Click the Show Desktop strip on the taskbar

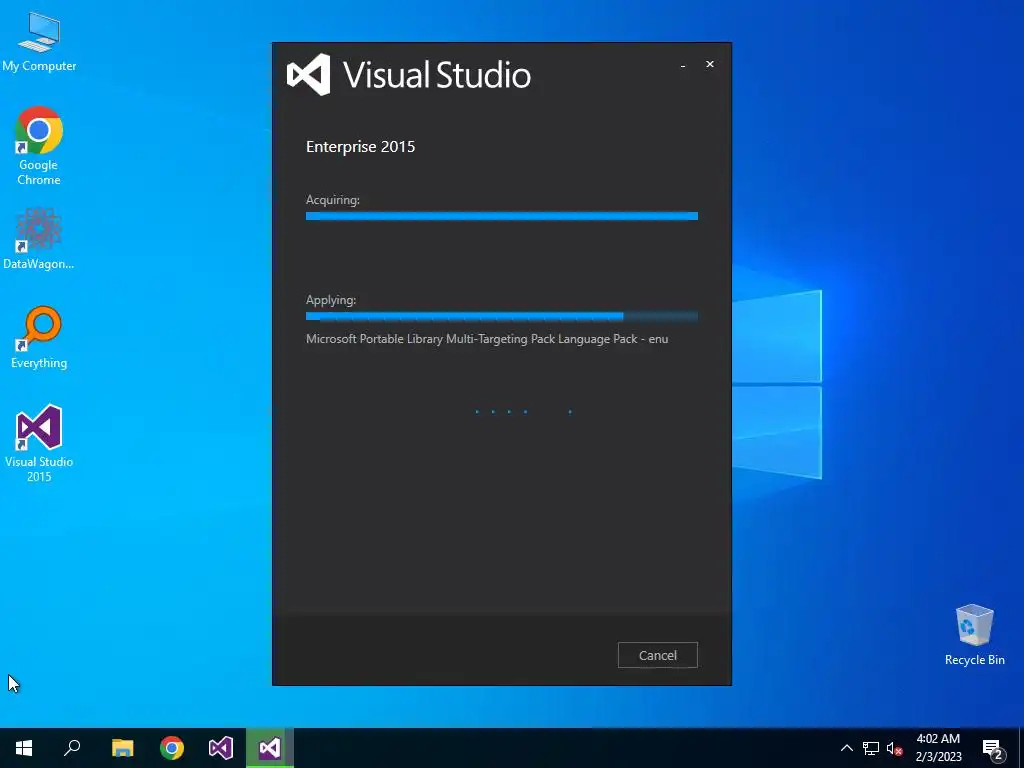tap(1021, 748)
